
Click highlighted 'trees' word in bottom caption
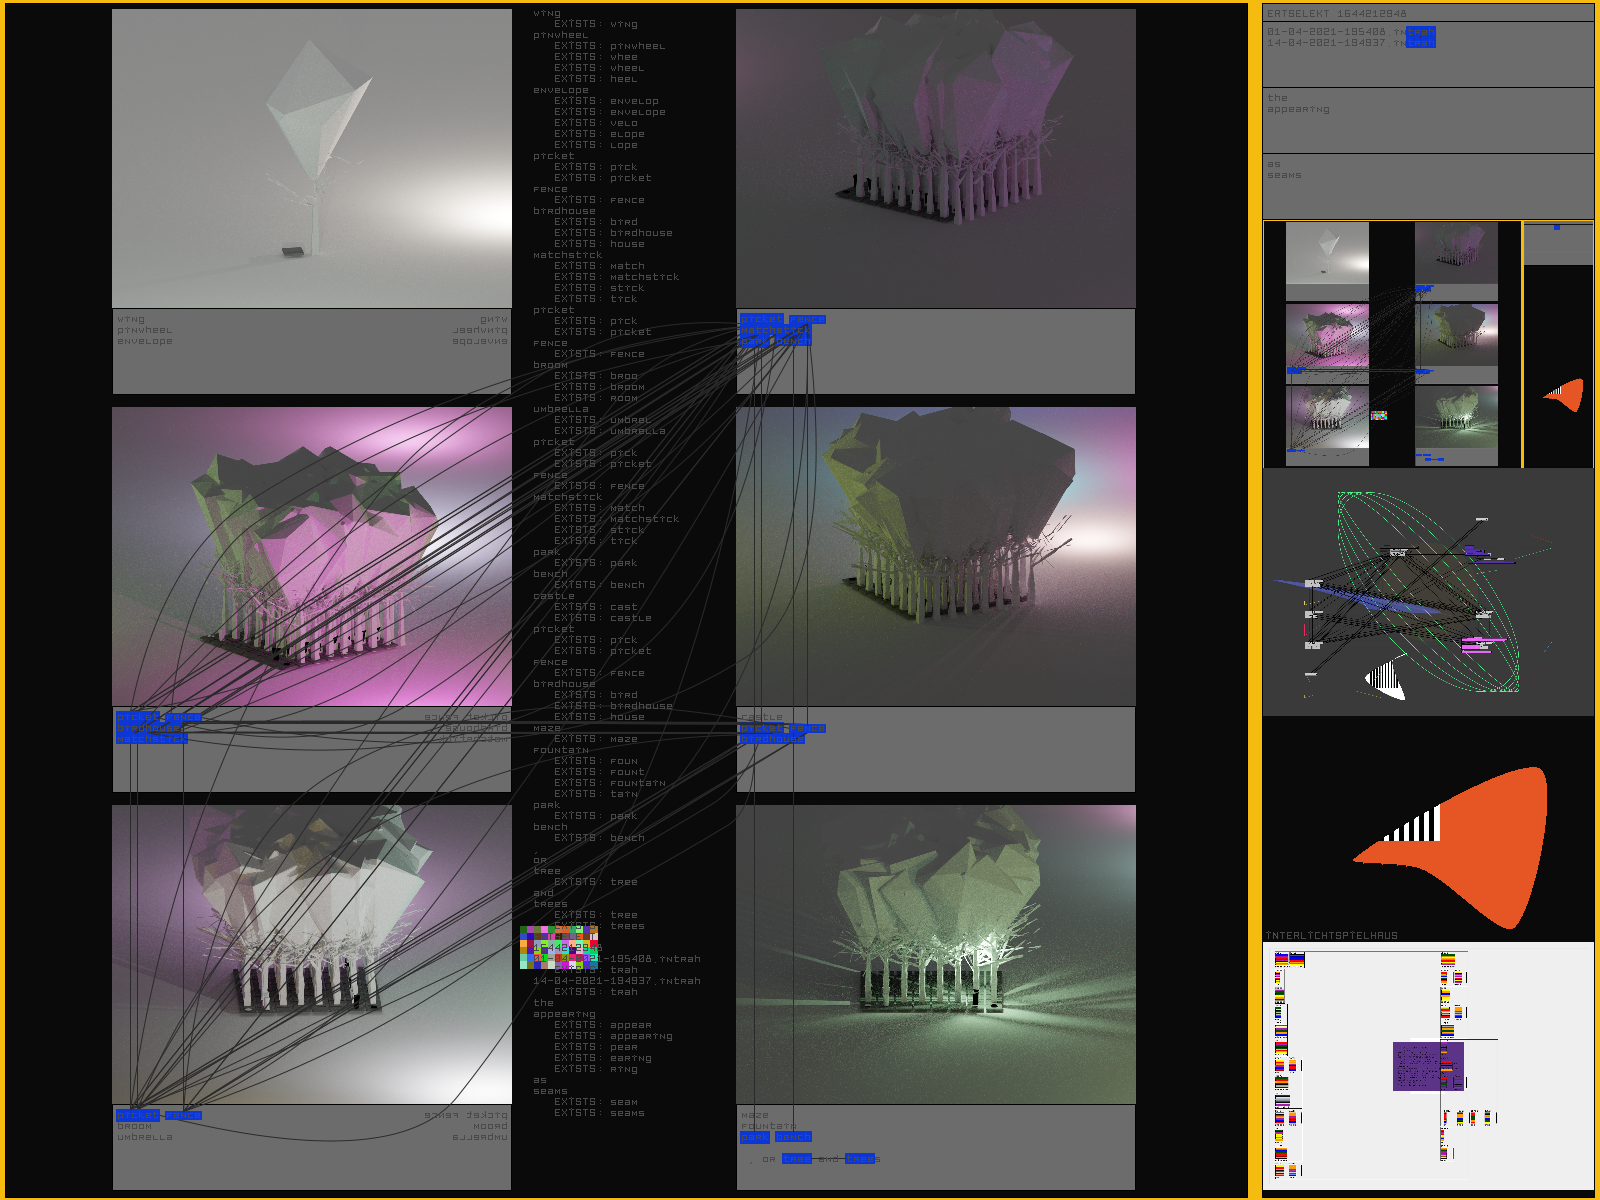(x=860, y=1159)
